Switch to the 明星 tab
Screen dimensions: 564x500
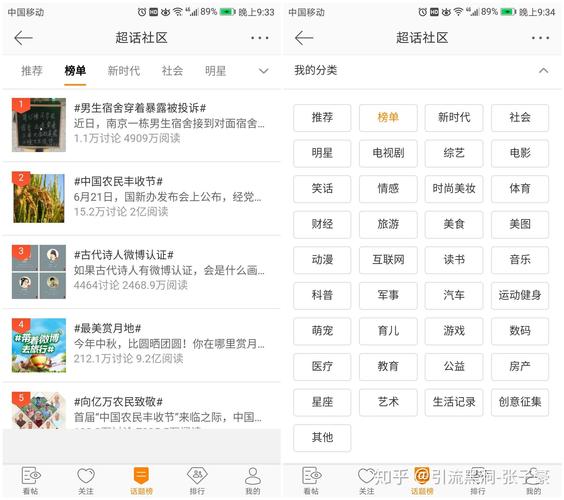pyautogui.click(x=215, y=71)
